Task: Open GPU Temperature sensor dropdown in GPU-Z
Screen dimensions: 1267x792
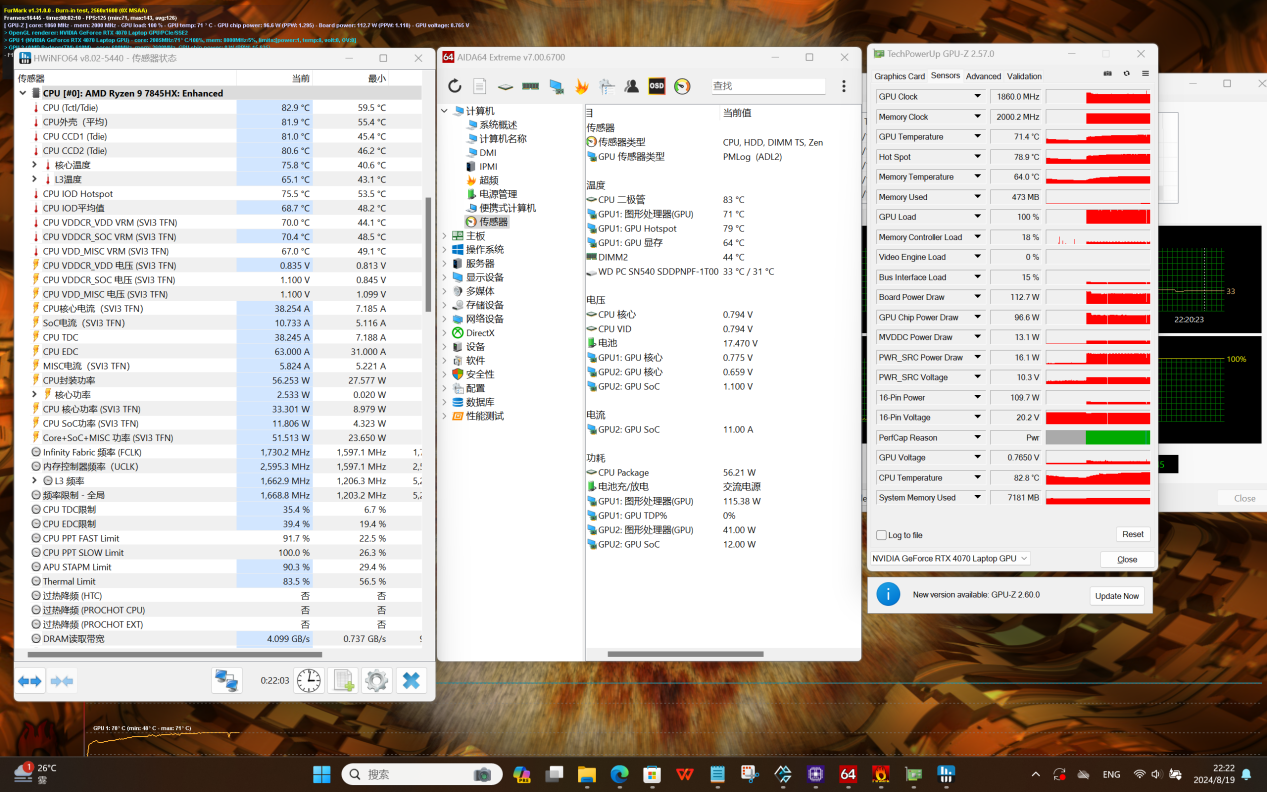Action: (978, 137)
